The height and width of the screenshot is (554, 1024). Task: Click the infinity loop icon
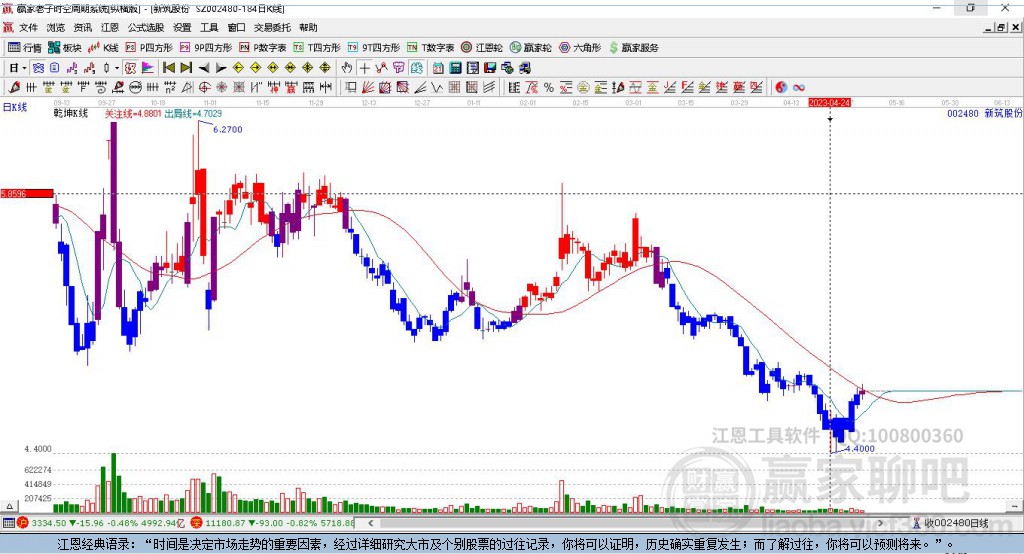click(x=798, y=88)
